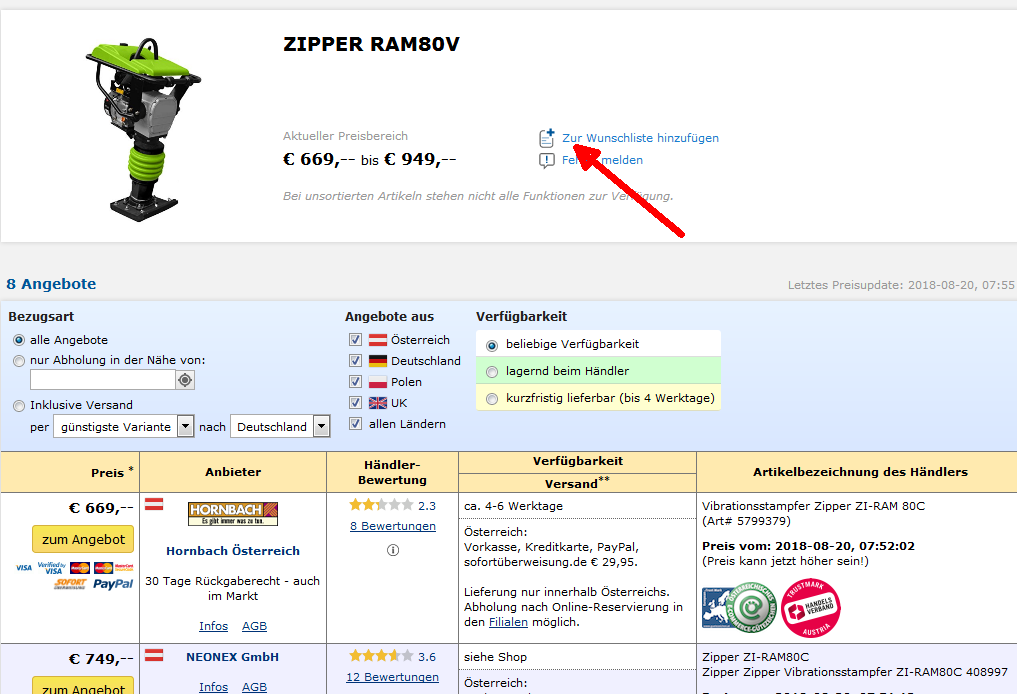
Task: Click the UK flag icon
Action: (377, 403)
